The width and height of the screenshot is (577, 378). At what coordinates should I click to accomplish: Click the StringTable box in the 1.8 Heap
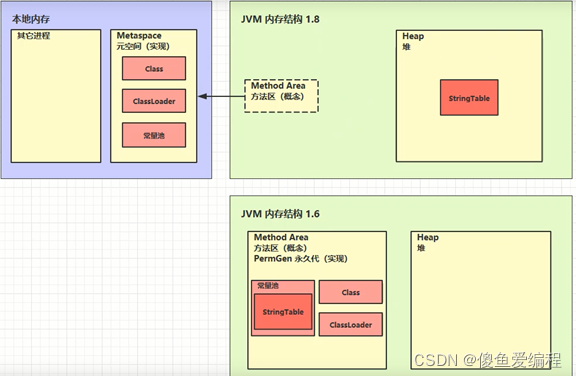[x=469, y=98]
